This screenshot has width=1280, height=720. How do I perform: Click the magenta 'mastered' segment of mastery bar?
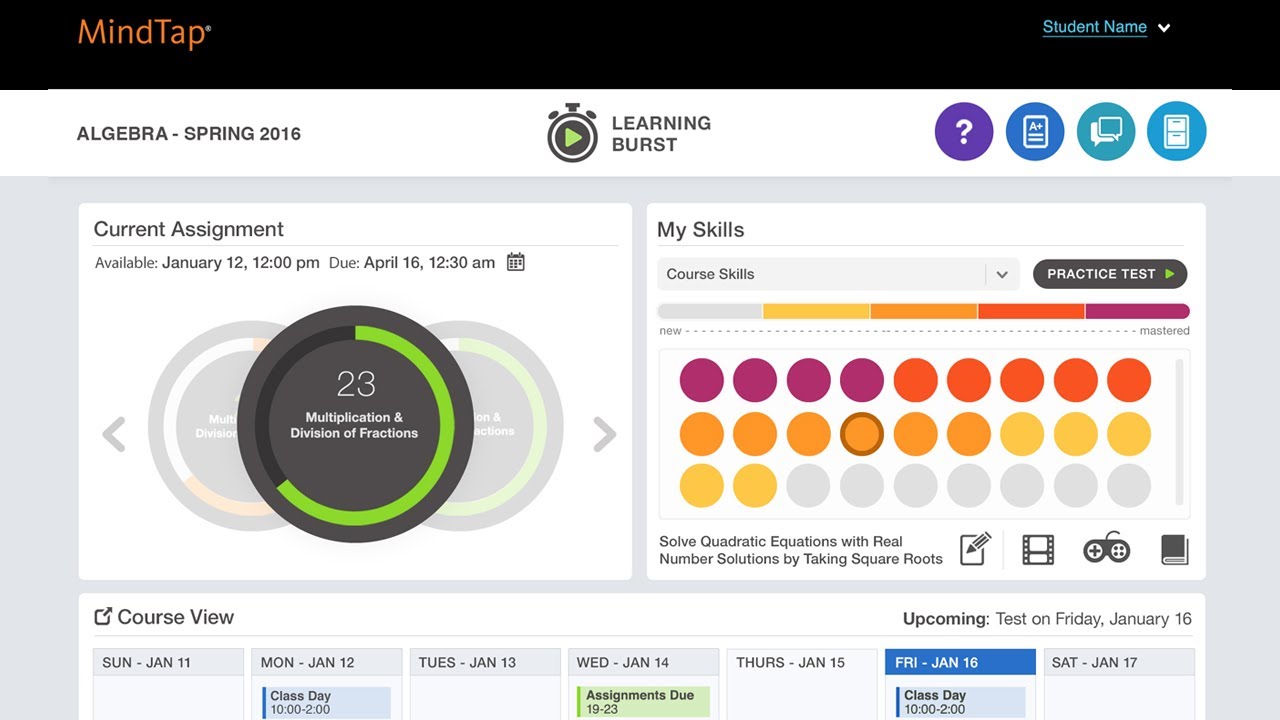point(1138,311)
